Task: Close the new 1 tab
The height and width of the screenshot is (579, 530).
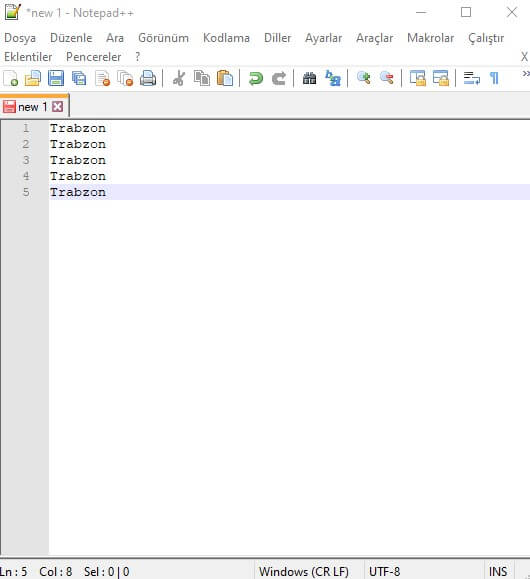Action: click(58, 107)
